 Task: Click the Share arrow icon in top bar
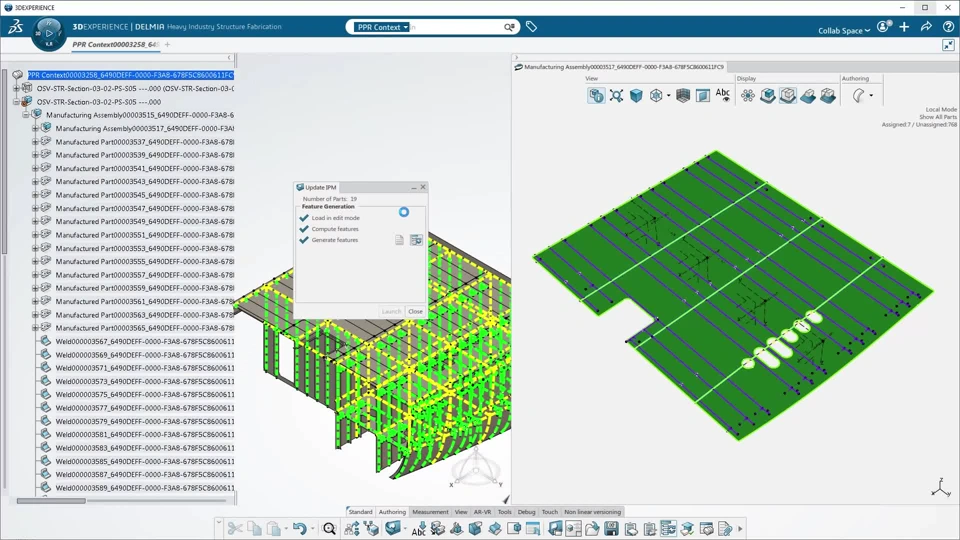[926, 27]
